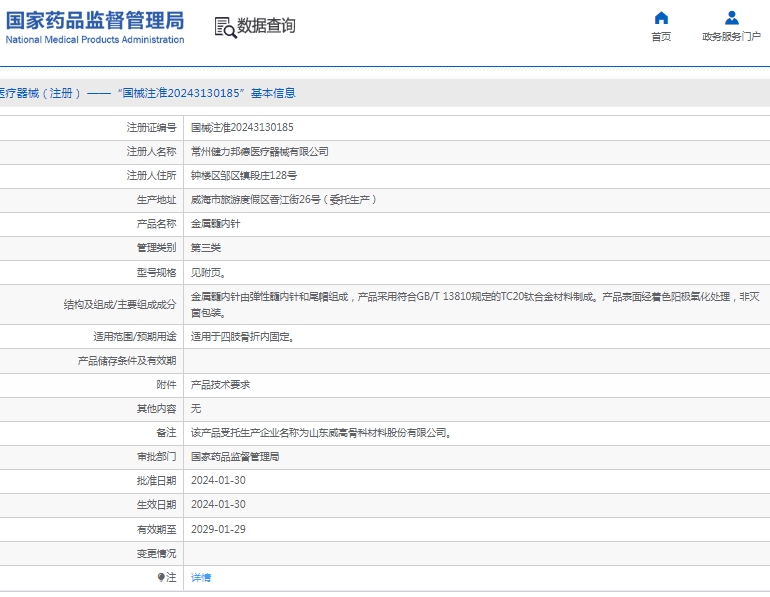Select registrant name 常州健力邦德医疗器械有限公司

tap(260, 152)
